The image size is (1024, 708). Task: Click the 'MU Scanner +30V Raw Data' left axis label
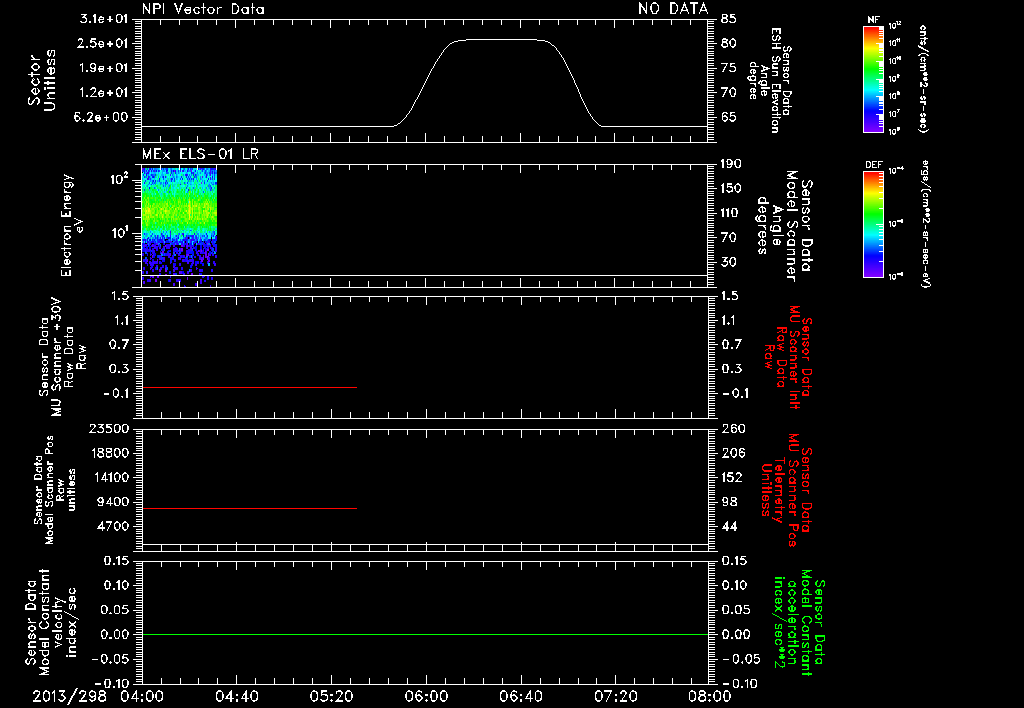61,357
